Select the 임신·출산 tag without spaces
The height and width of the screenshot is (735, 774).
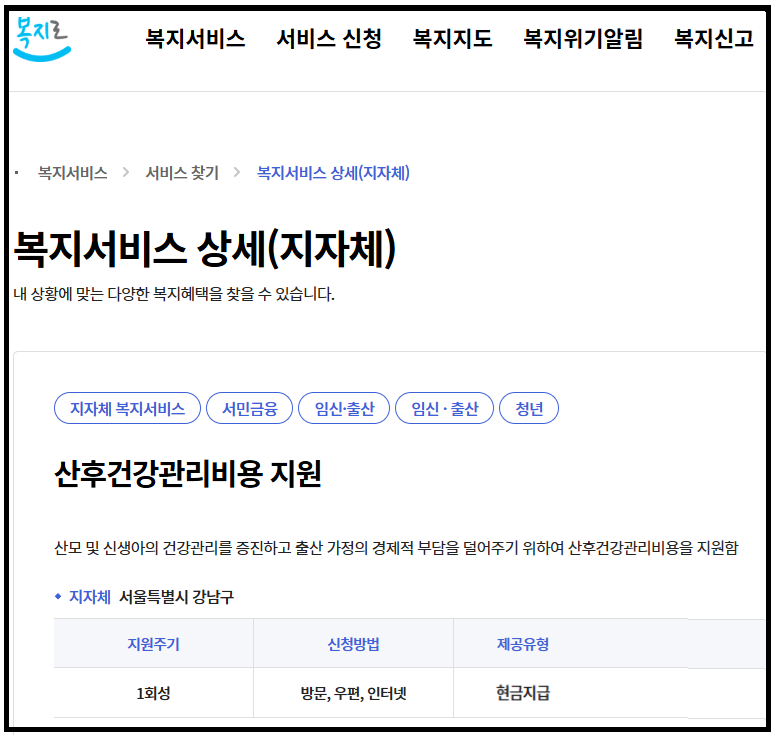tap(344, 408)
